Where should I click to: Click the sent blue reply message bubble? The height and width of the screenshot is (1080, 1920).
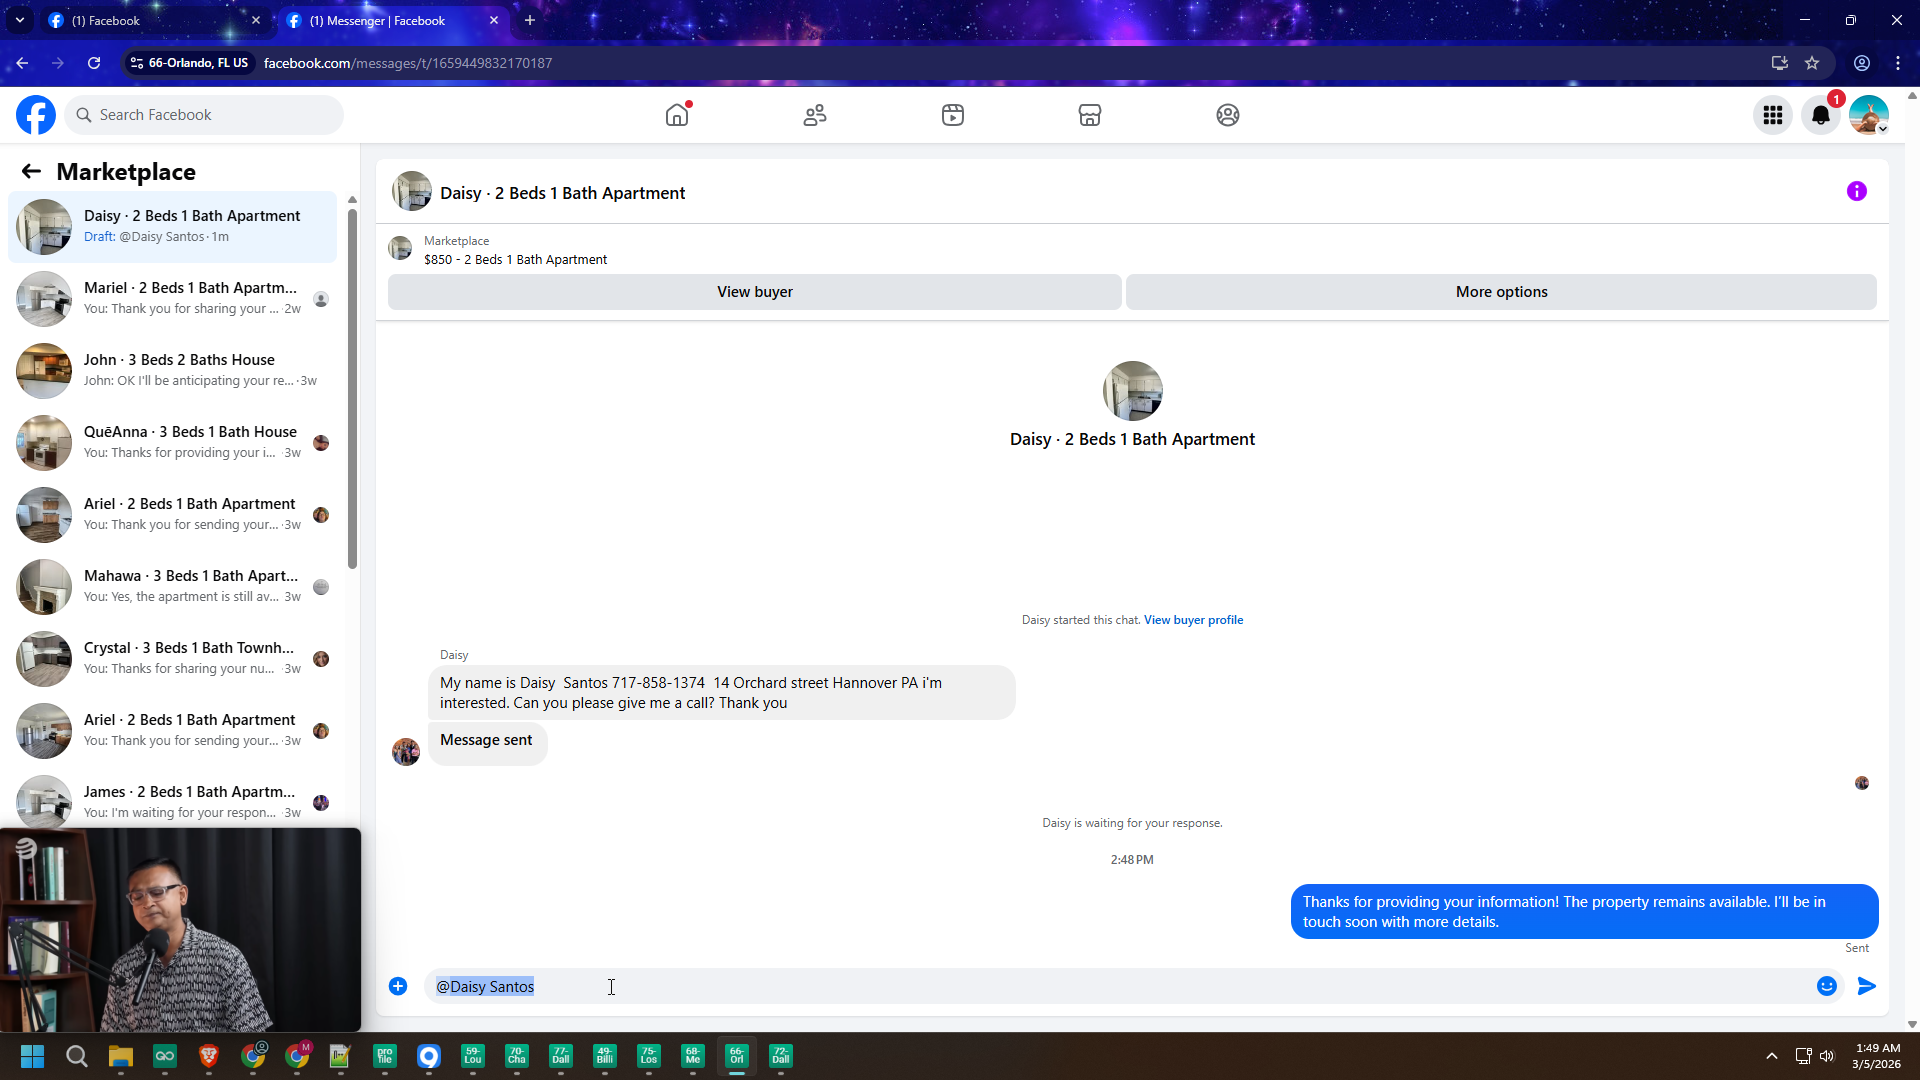pos(1584,912)
